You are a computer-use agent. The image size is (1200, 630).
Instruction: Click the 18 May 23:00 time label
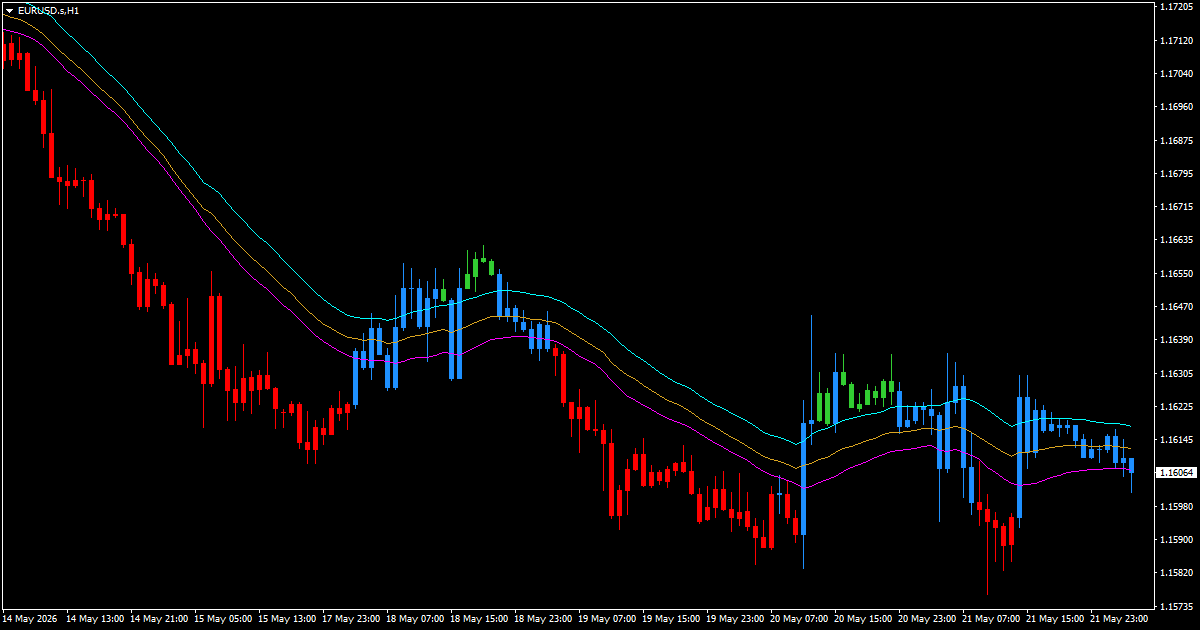[543, 619]
